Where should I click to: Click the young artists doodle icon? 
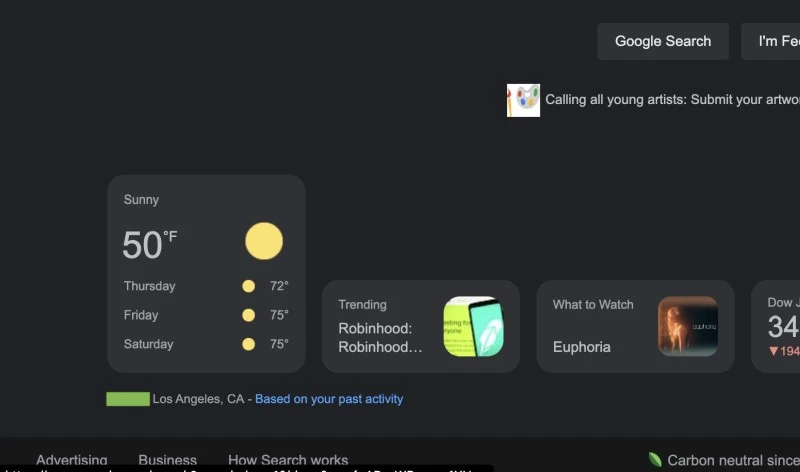pos(523,100)
